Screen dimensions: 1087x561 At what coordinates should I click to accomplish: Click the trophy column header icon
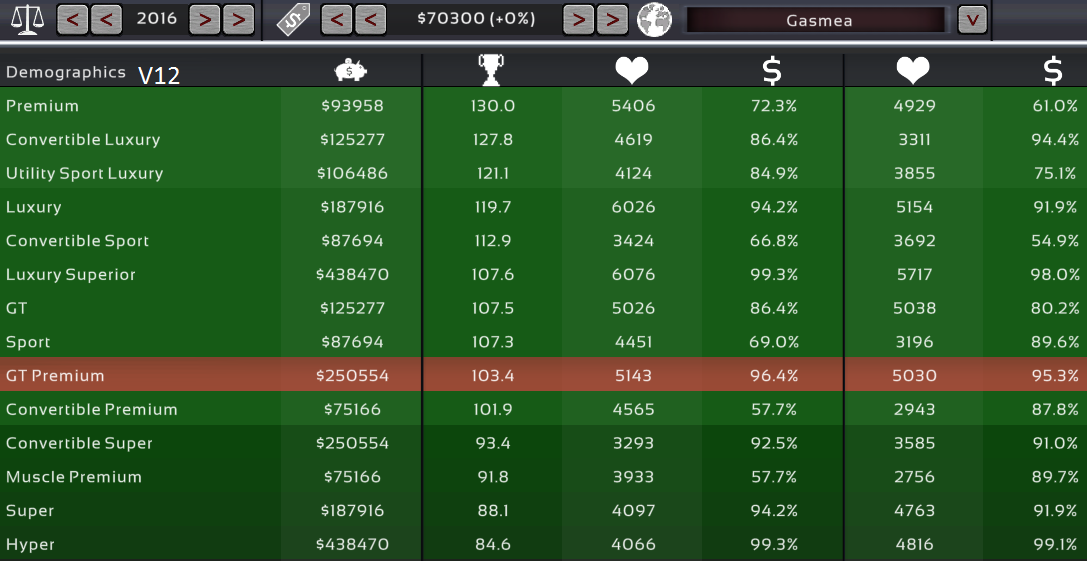(491, 70)
